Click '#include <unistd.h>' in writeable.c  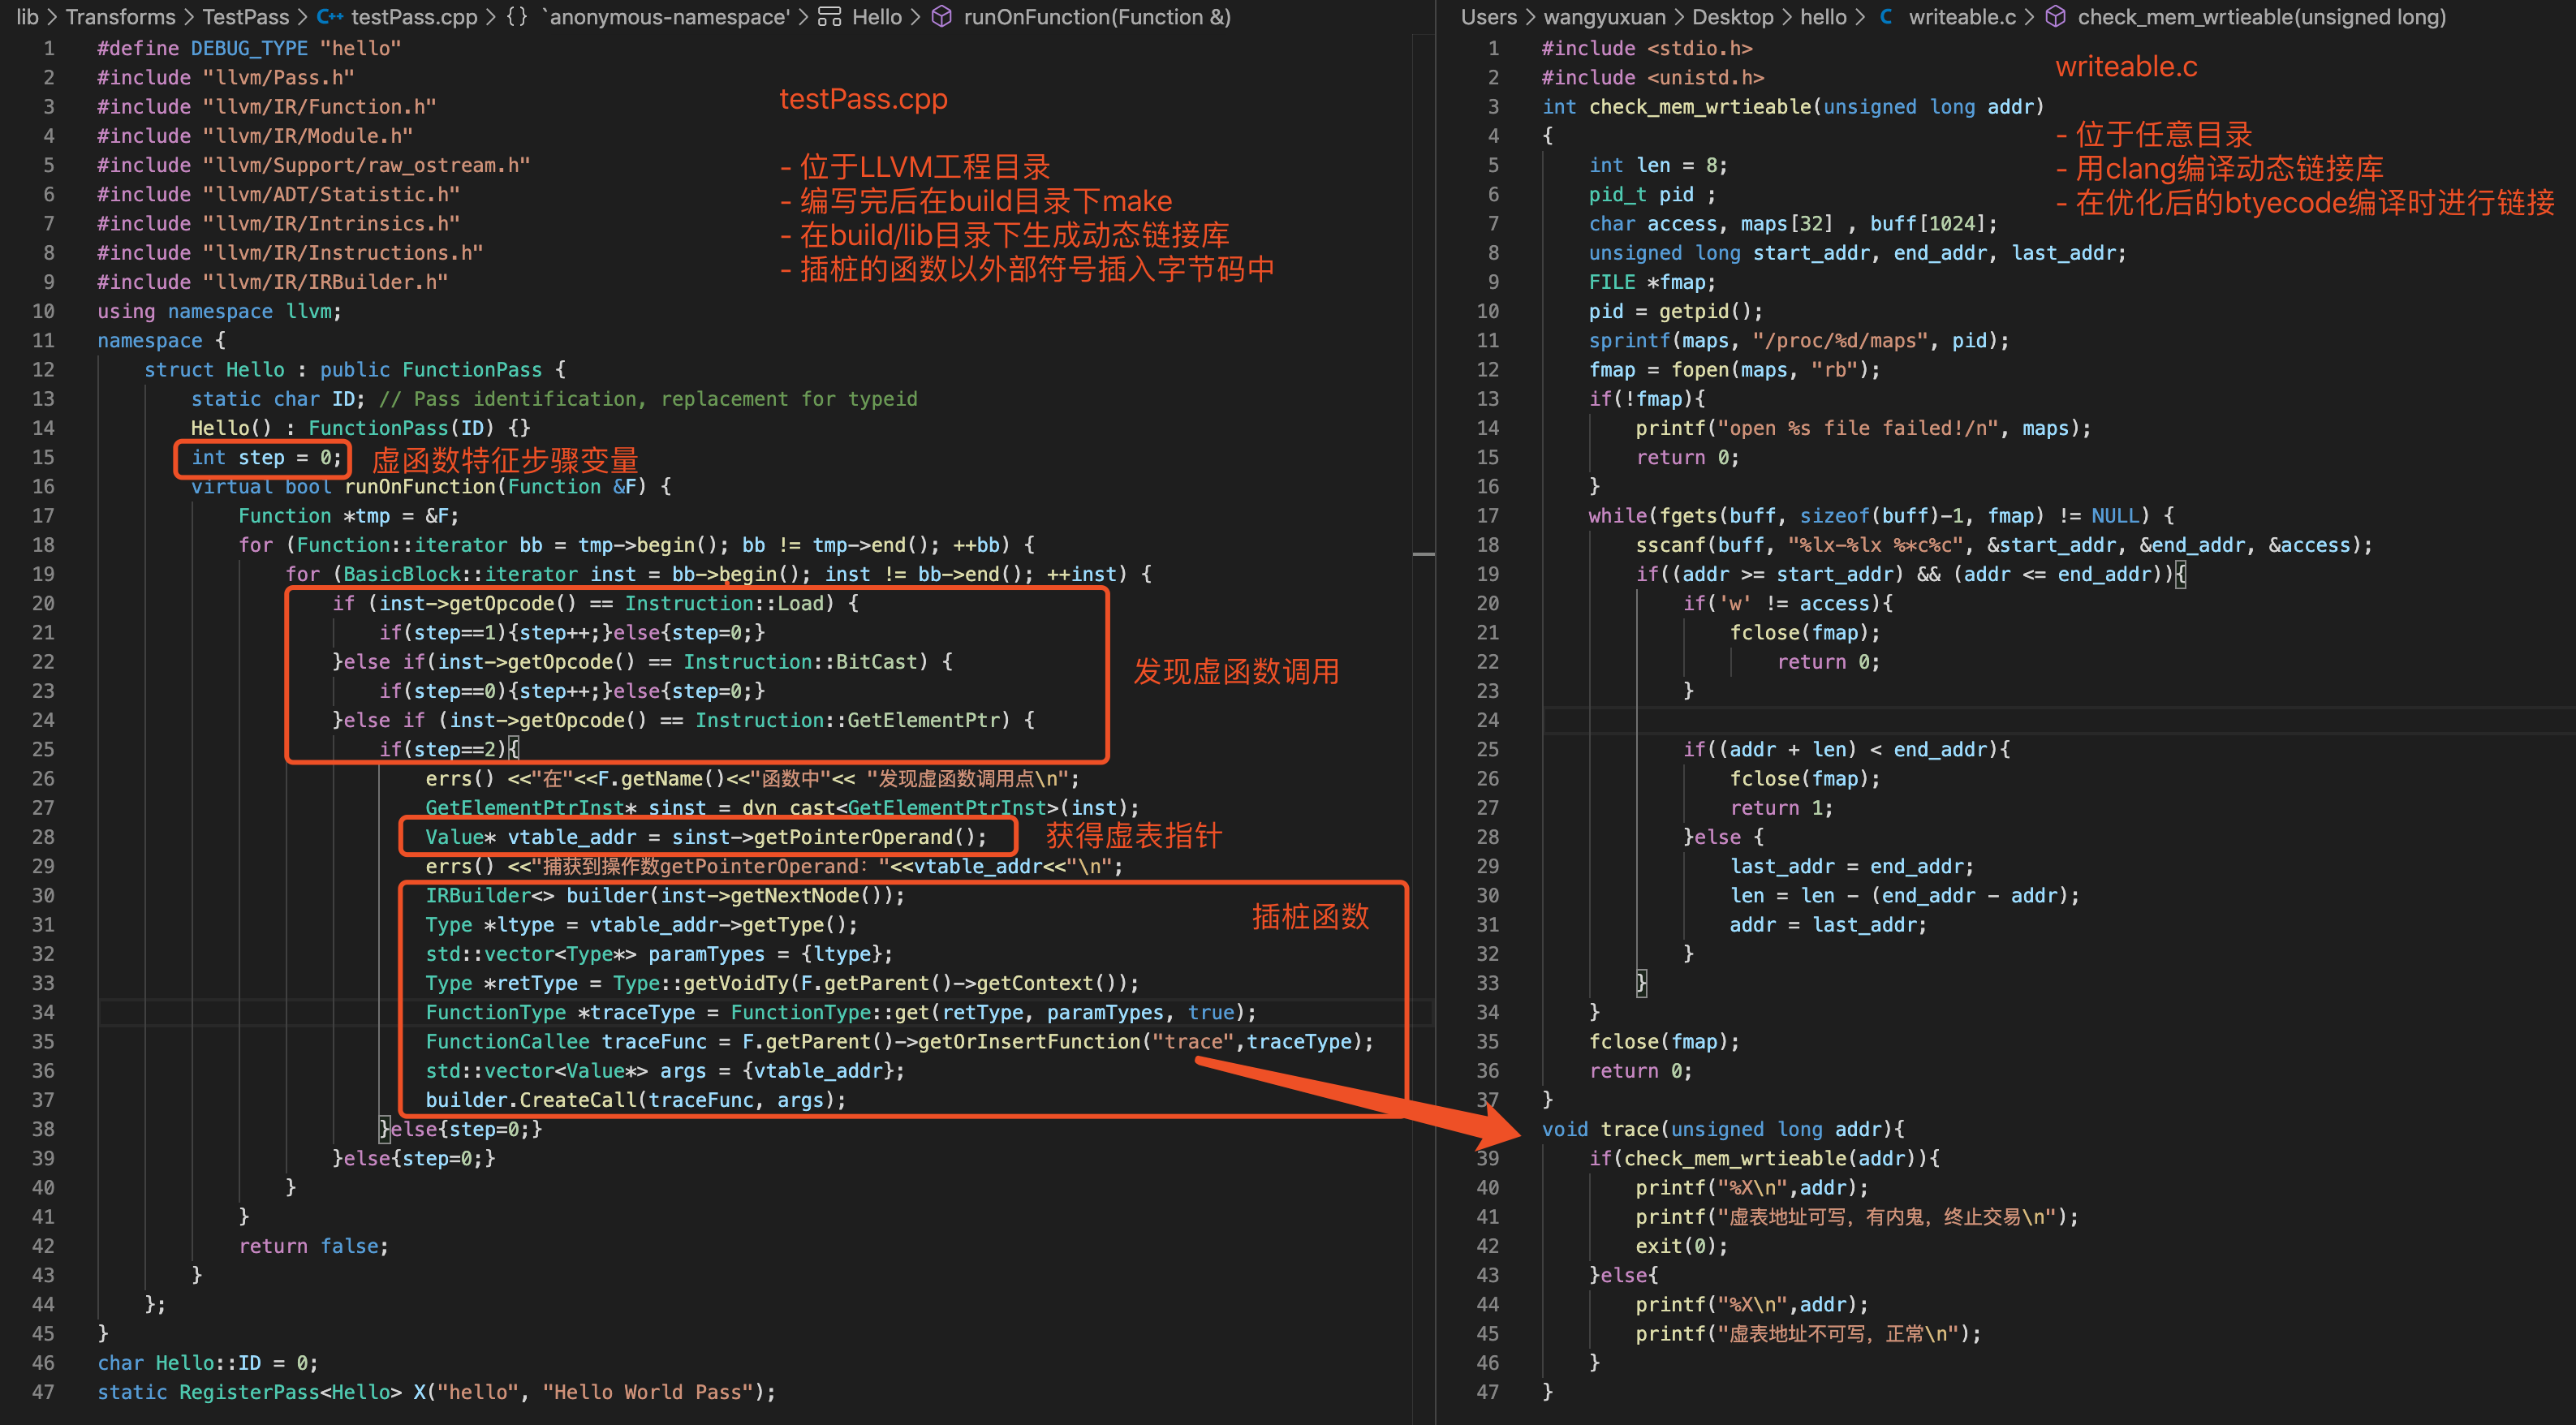pyautogui.click(x=1652, y=77)
